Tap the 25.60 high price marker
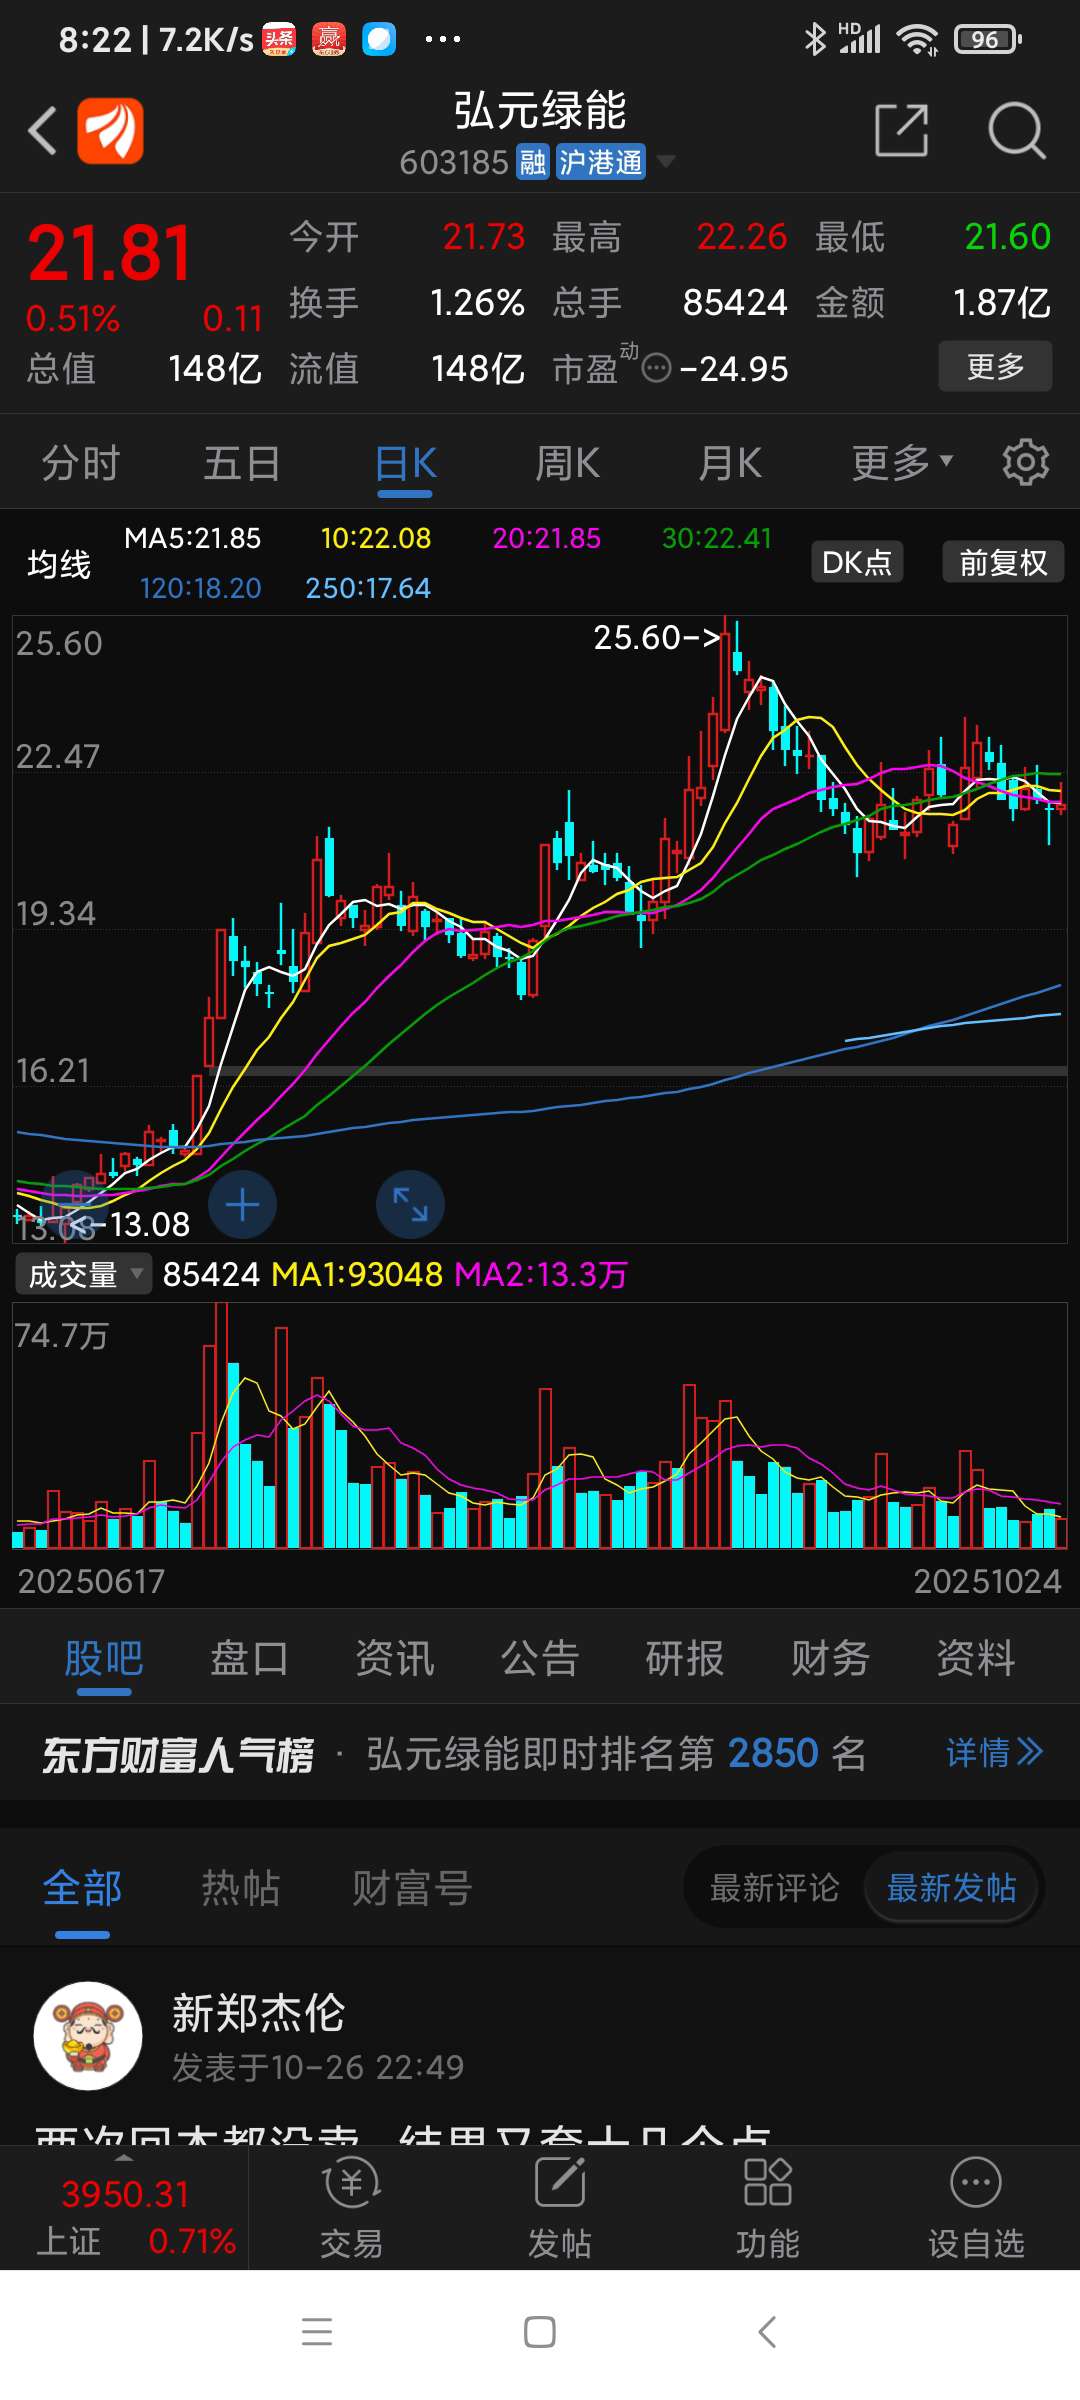Viewport: 1080px width, 2400px height. coord(657,637)
